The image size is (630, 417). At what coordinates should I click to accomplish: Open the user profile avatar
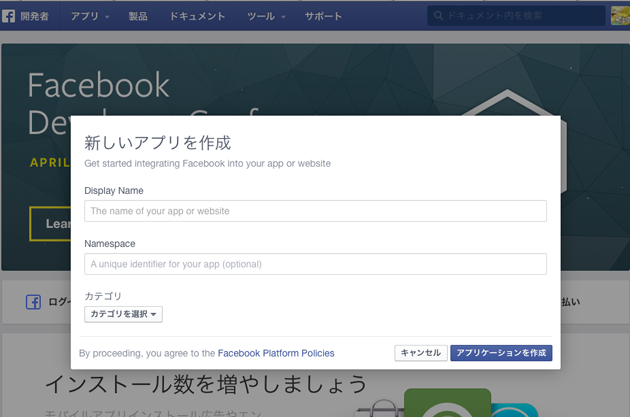pos(620,16)
